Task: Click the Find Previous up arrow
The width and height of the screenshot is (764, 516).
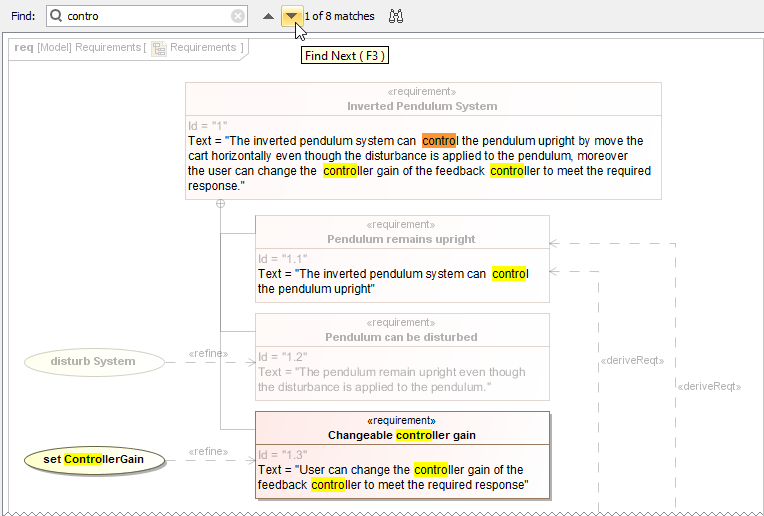Action: pos(267,16)
